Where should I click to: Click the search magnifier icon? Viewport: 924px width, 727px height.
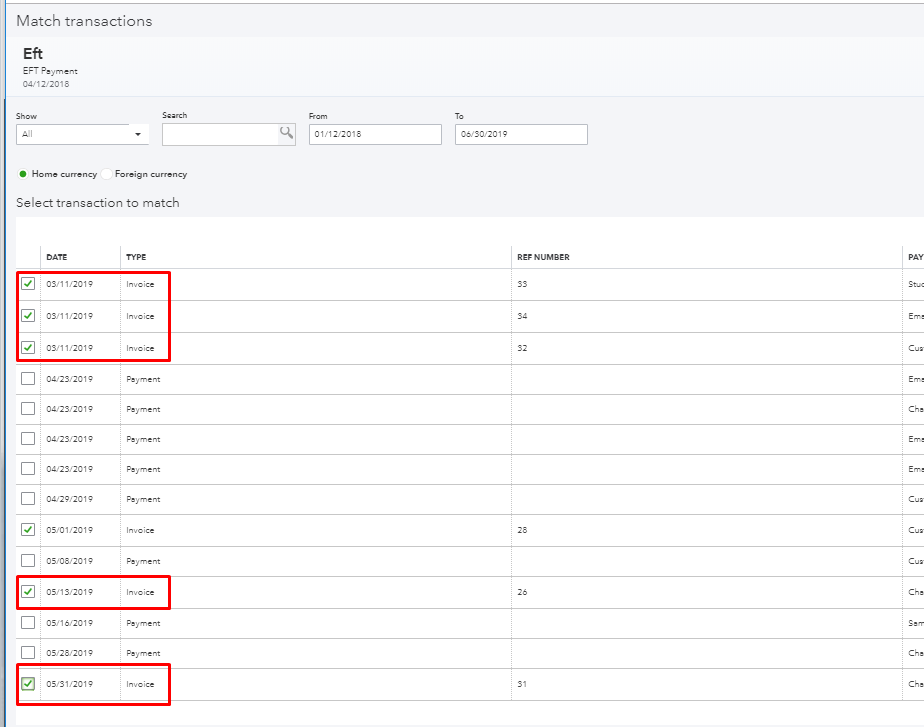pyautogui.click(x=287, y=133)
